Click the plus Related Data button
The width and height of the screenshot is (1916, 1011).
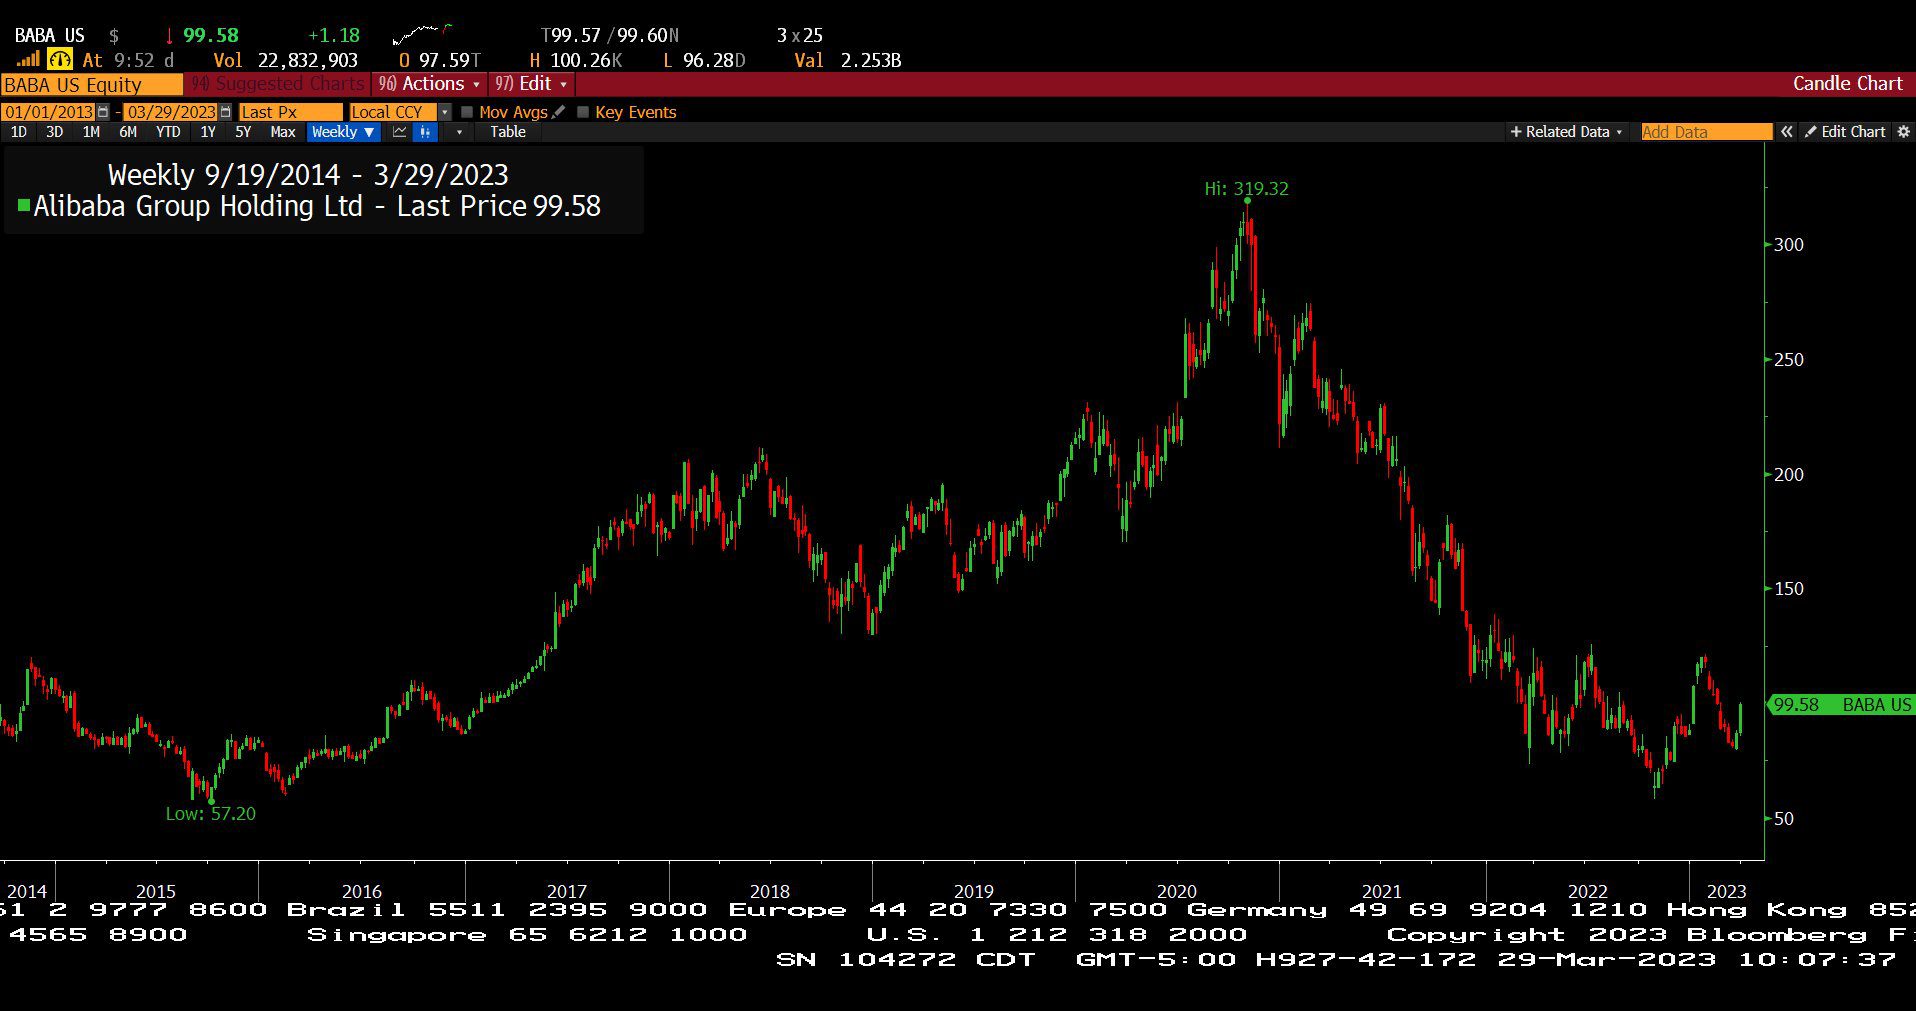pos(1567,132)
